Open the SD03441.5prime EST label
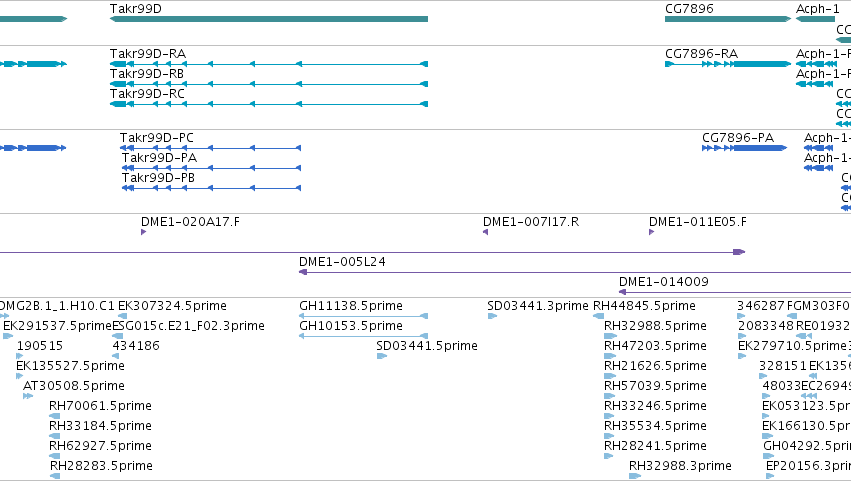The image size is (851, 481). pos(427,346)
